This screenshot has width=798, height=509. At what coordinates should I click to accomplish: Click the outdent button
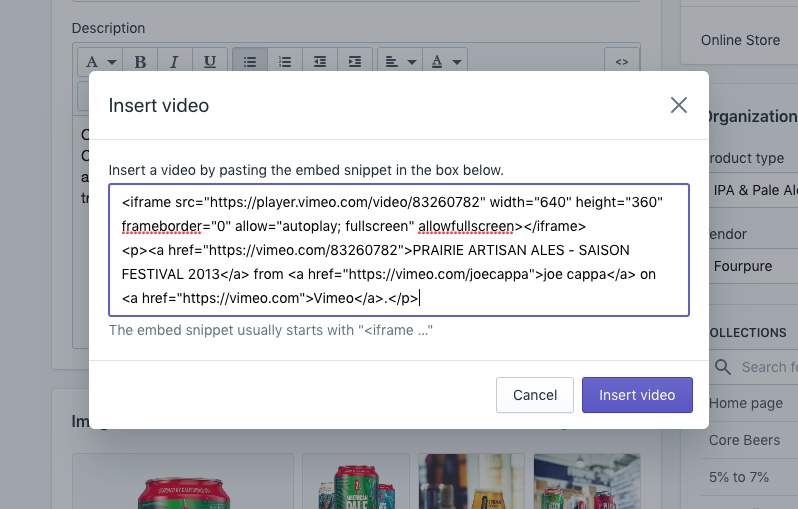[320, 62]
